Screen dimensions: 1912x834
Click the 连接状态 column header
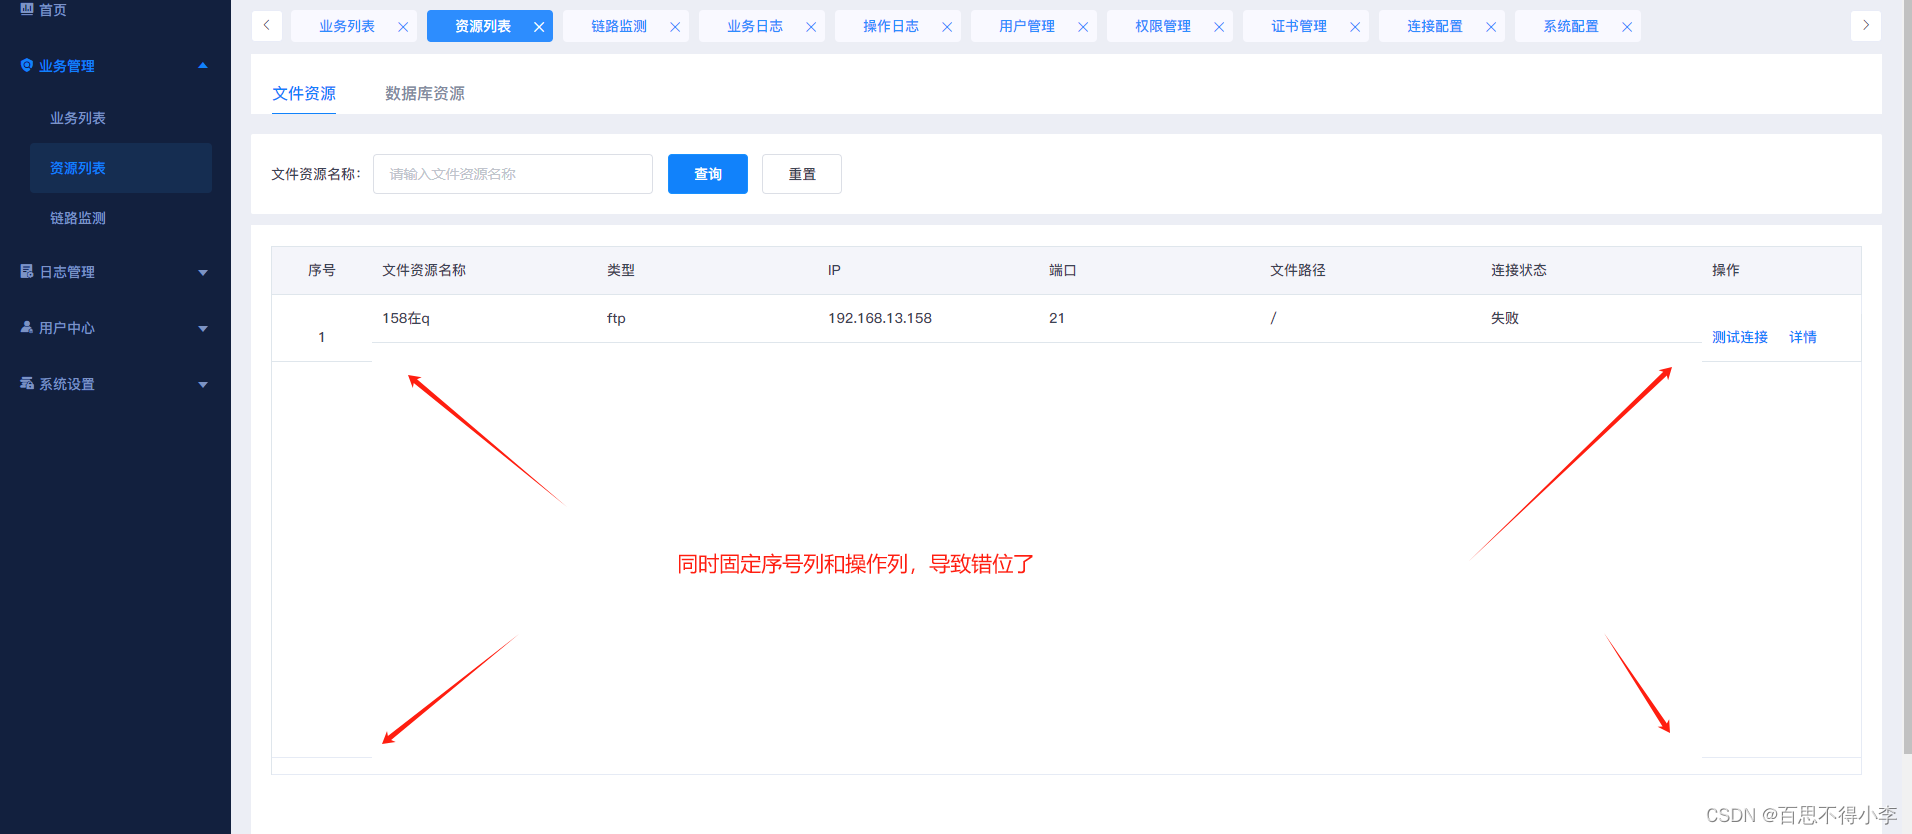pyautogui.click(x=1519, y=270)
